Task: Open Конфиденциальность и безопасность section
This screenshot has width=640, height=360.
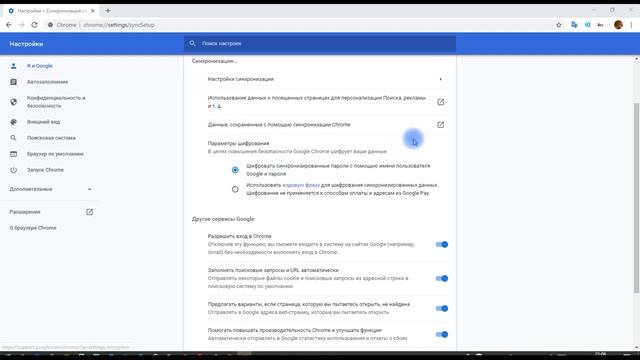Action: point(56,102)
